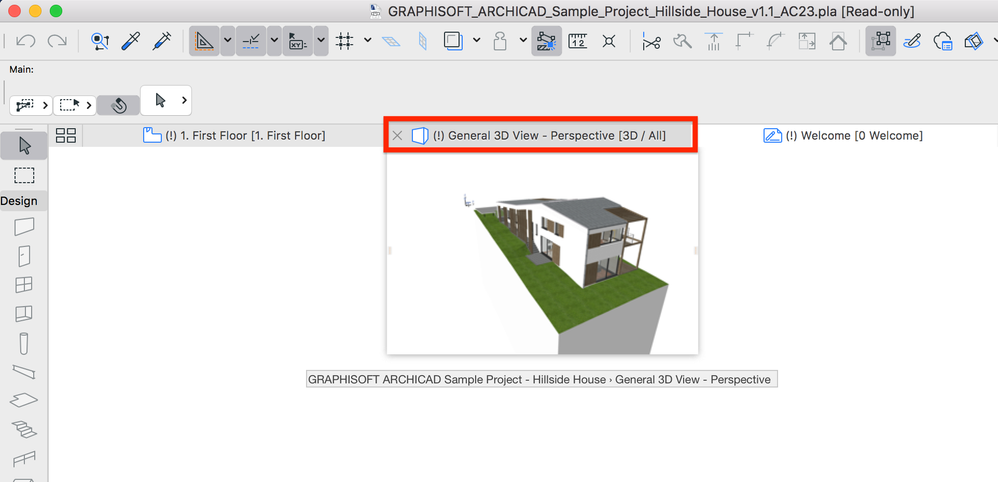The image size is (998, 482).
Task: Toggle the Suspend Groups button
Action: point(880,41)
